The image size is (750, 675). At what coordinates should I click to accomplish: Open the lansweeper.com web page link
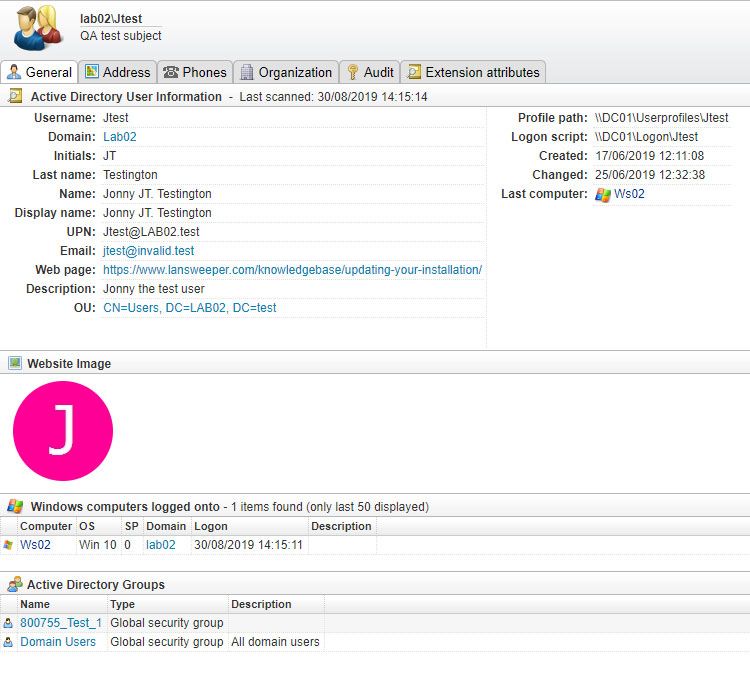click(x=292, y=270)
